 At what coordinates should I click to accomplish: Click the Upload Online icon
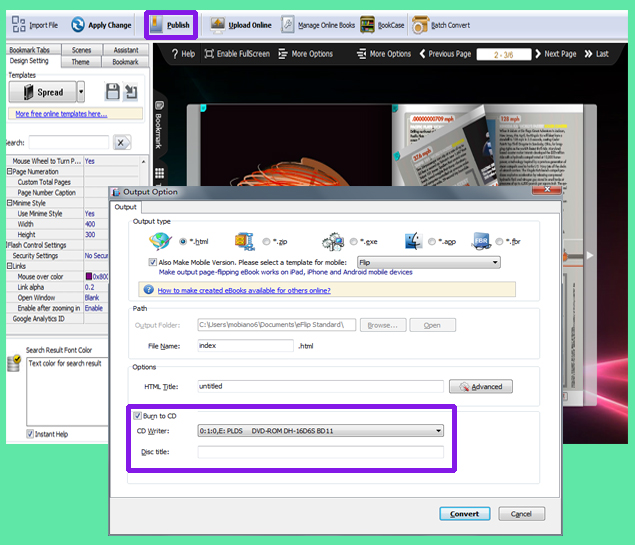[217, 25]
